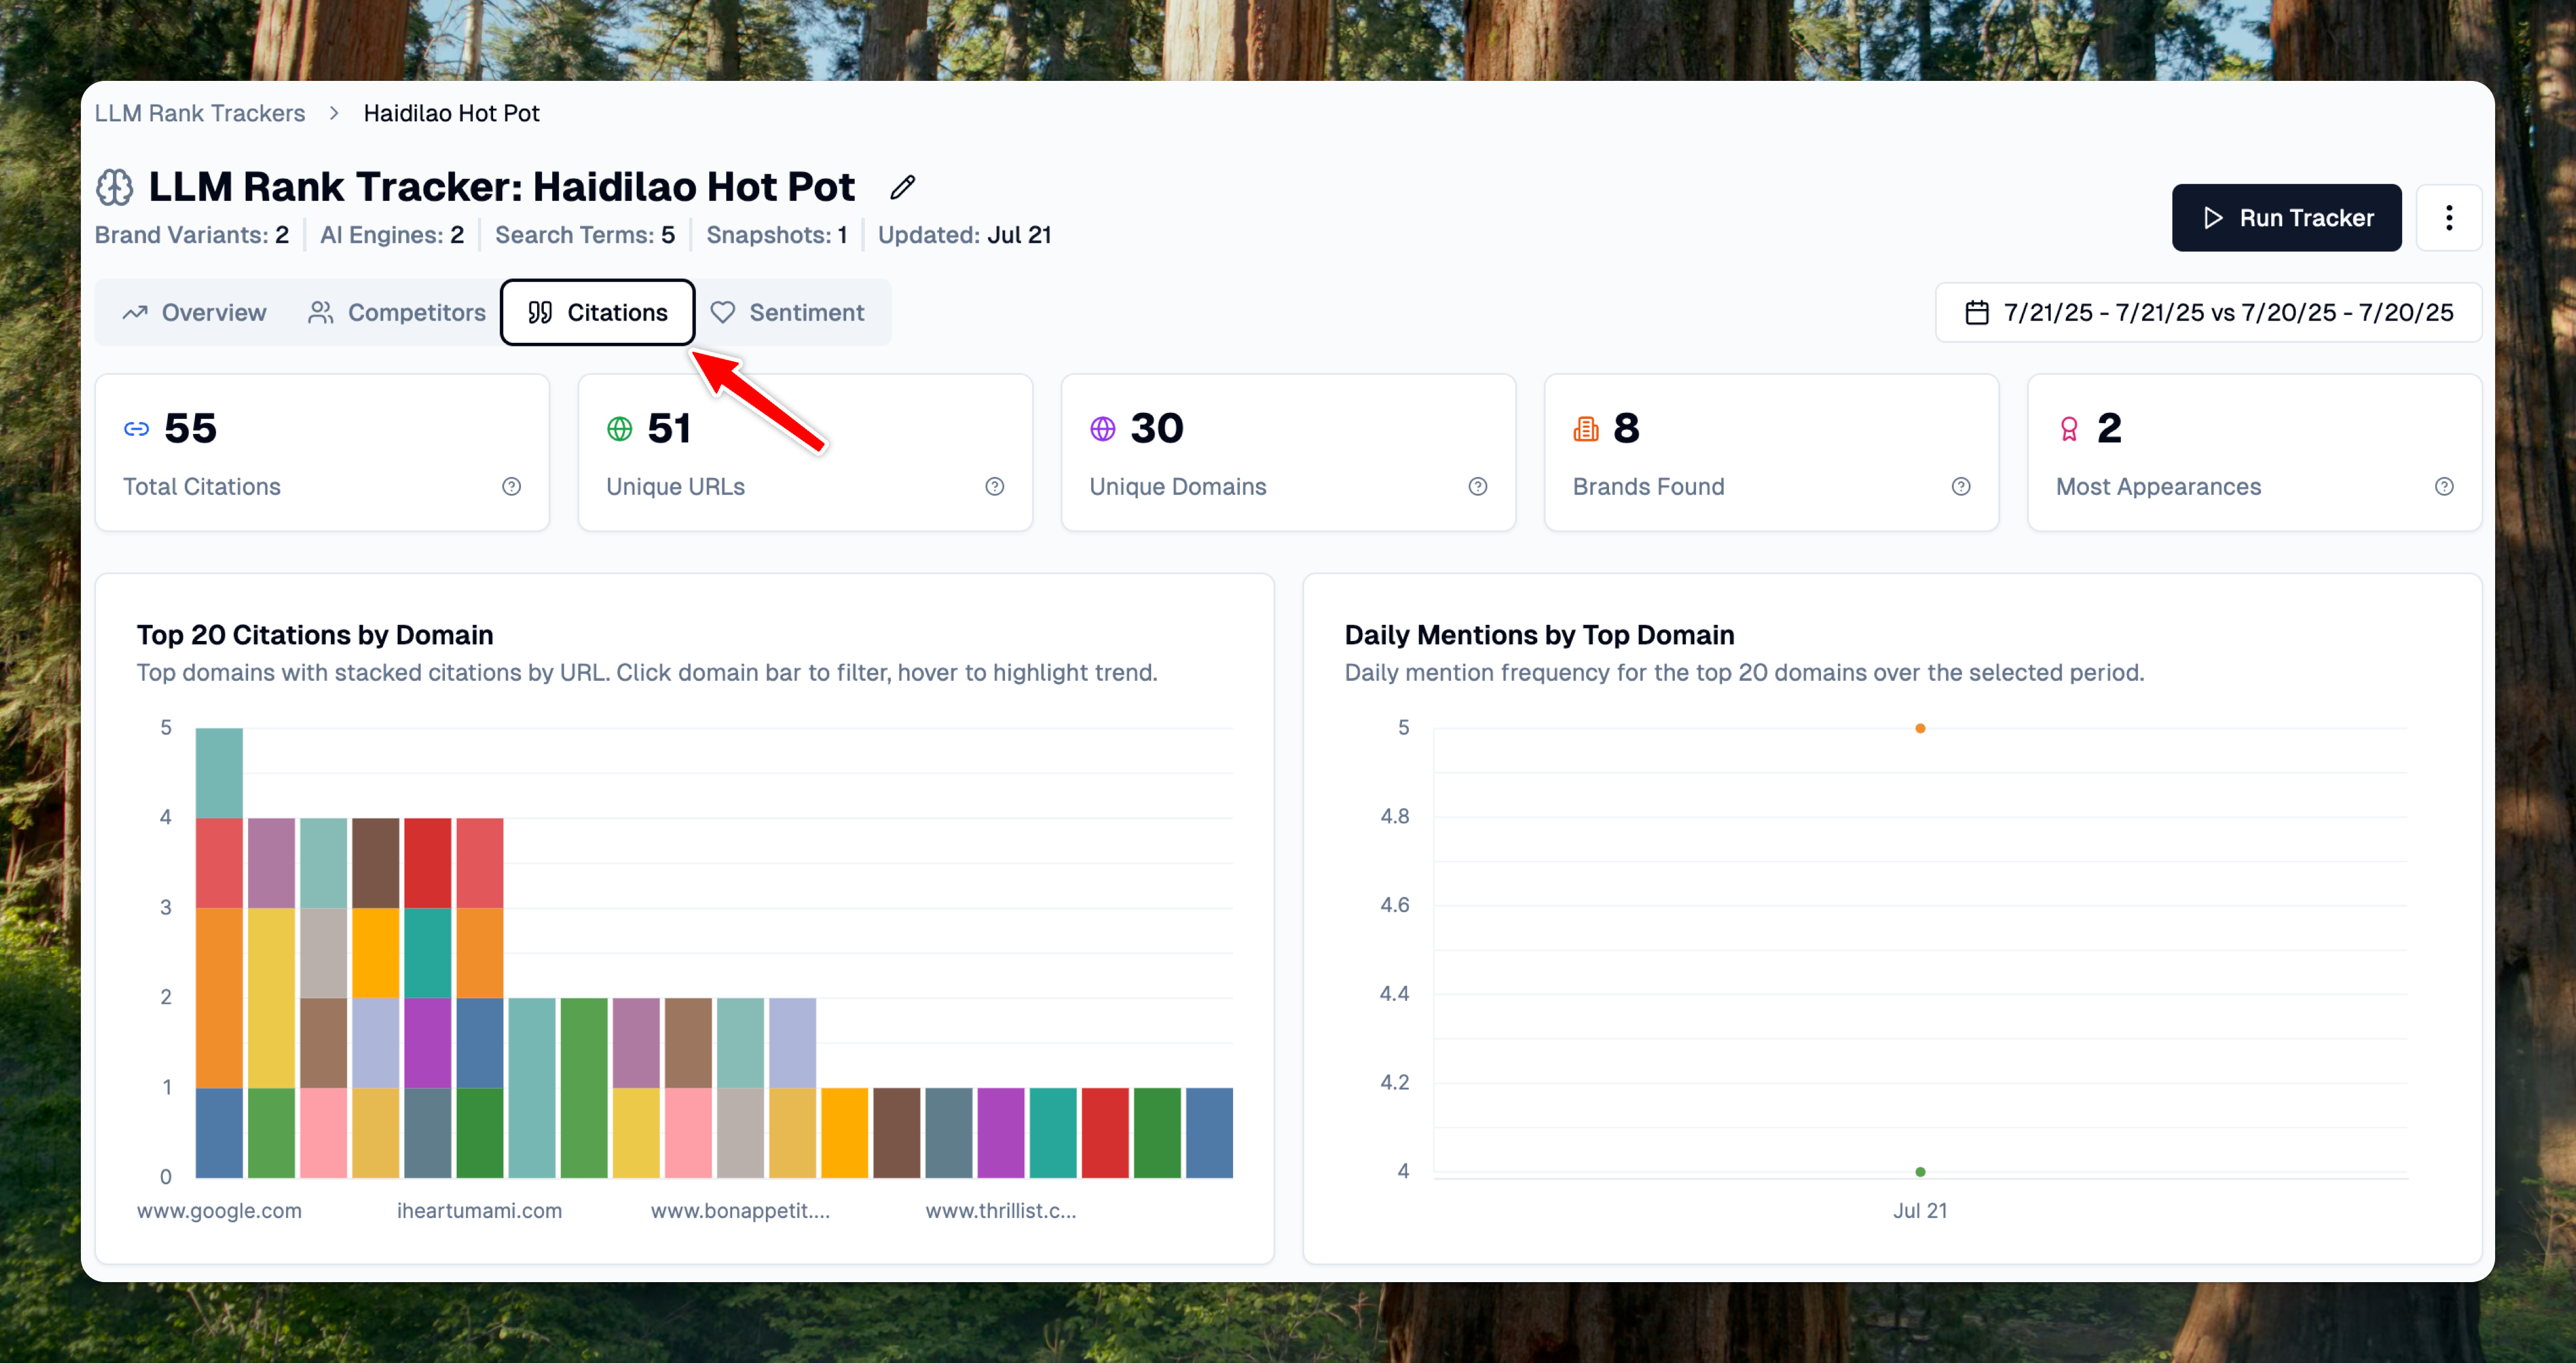The height and width of the screenshot is (1363, 2576).
Task: Click help icon on Total Citations card
Action: 511,487
